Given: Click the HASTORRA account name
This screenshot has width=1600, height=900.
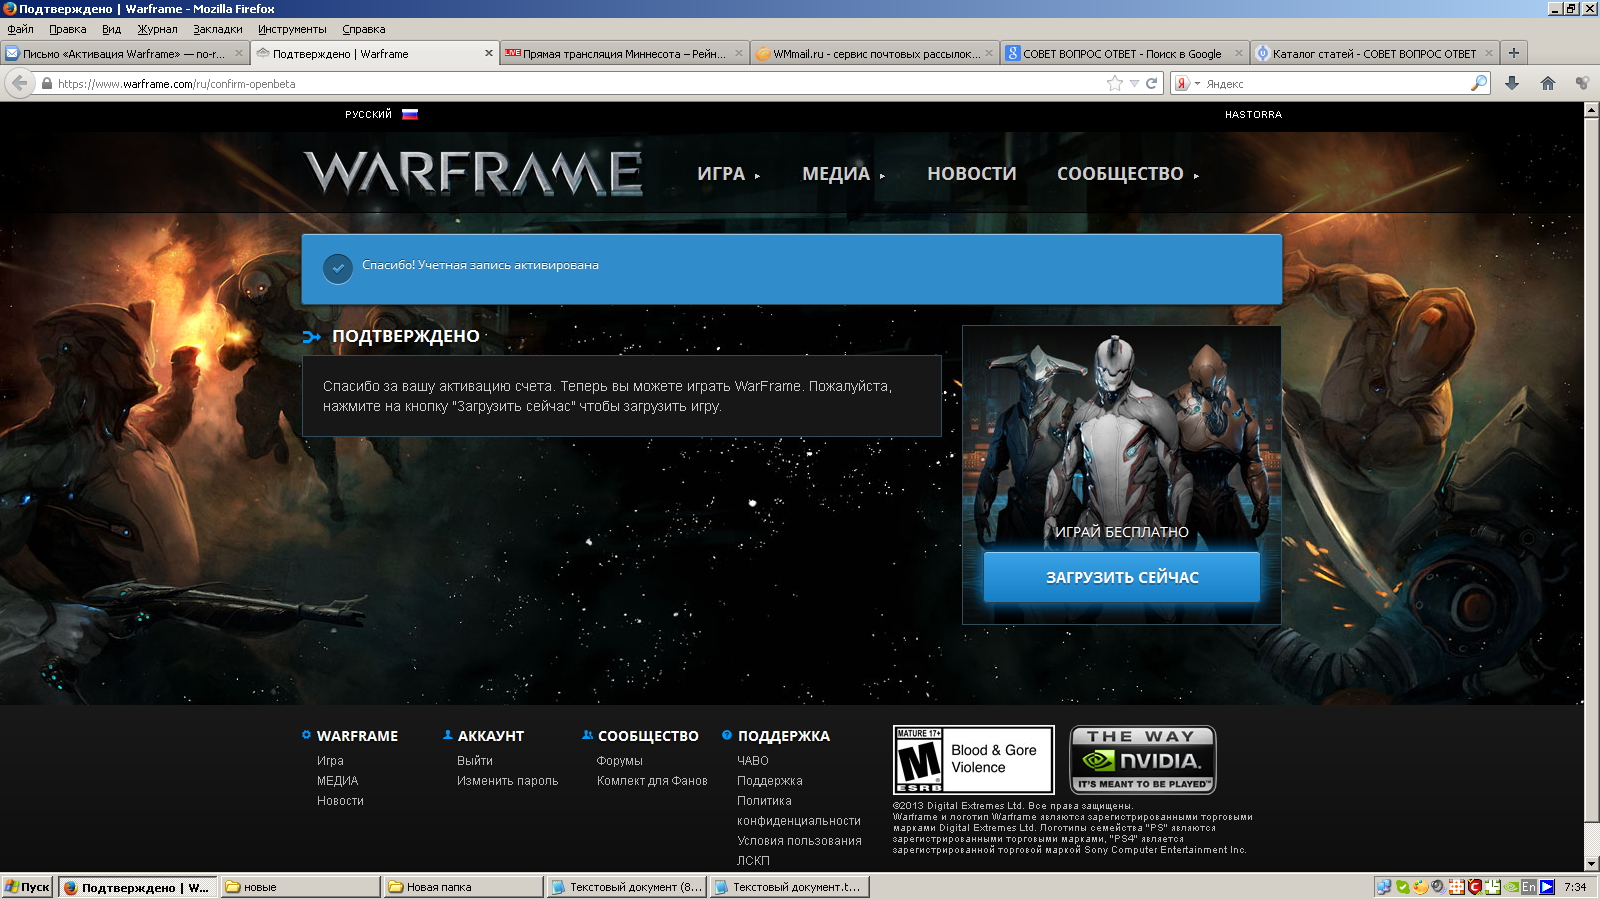Looking at the screenshot, I should pyautogui.click(x=1253, y=115).
